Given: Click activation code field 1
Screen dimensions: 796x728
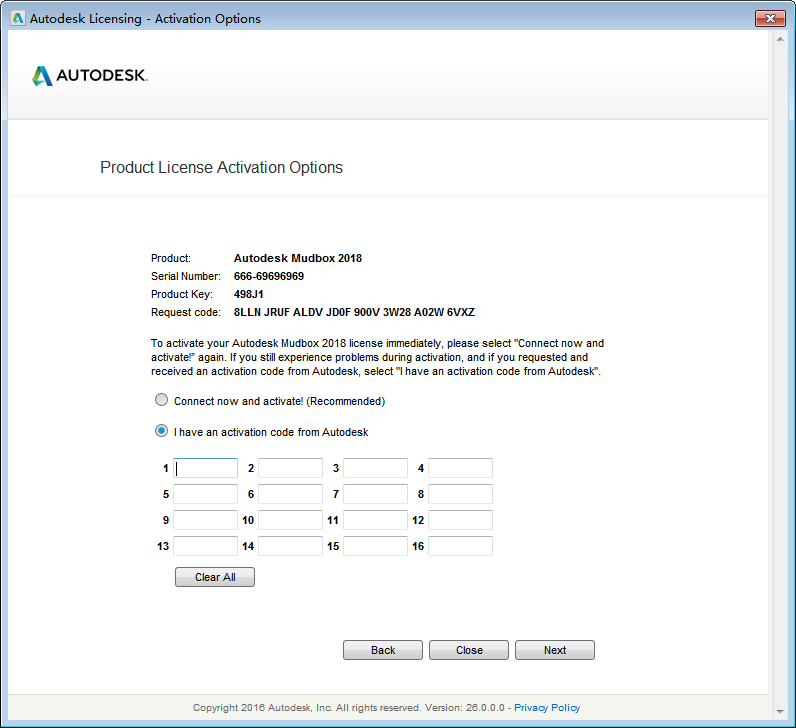Looking at the screenshot, I should pyautogui.click(x=205, y=468).
